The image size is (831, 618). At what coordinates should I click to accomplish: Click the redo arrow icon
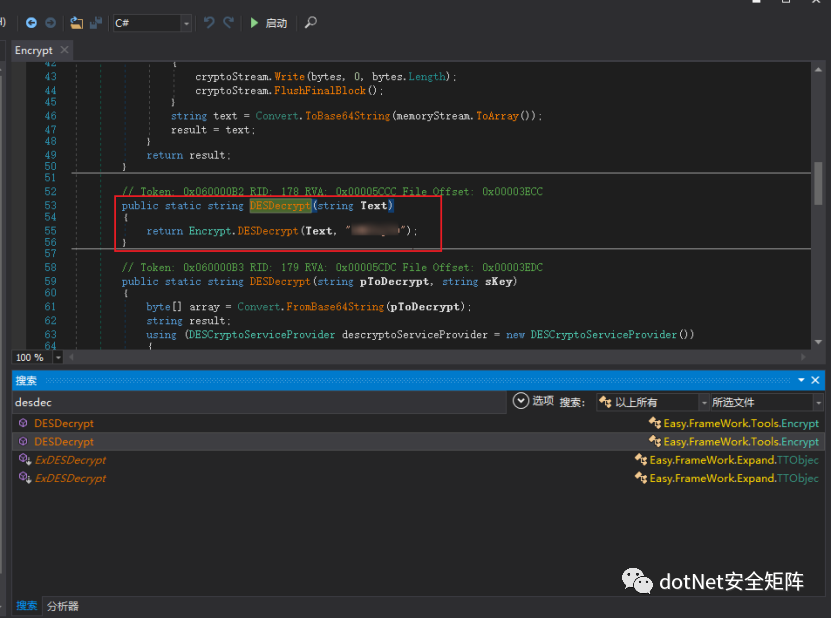[x=229, y=22]
